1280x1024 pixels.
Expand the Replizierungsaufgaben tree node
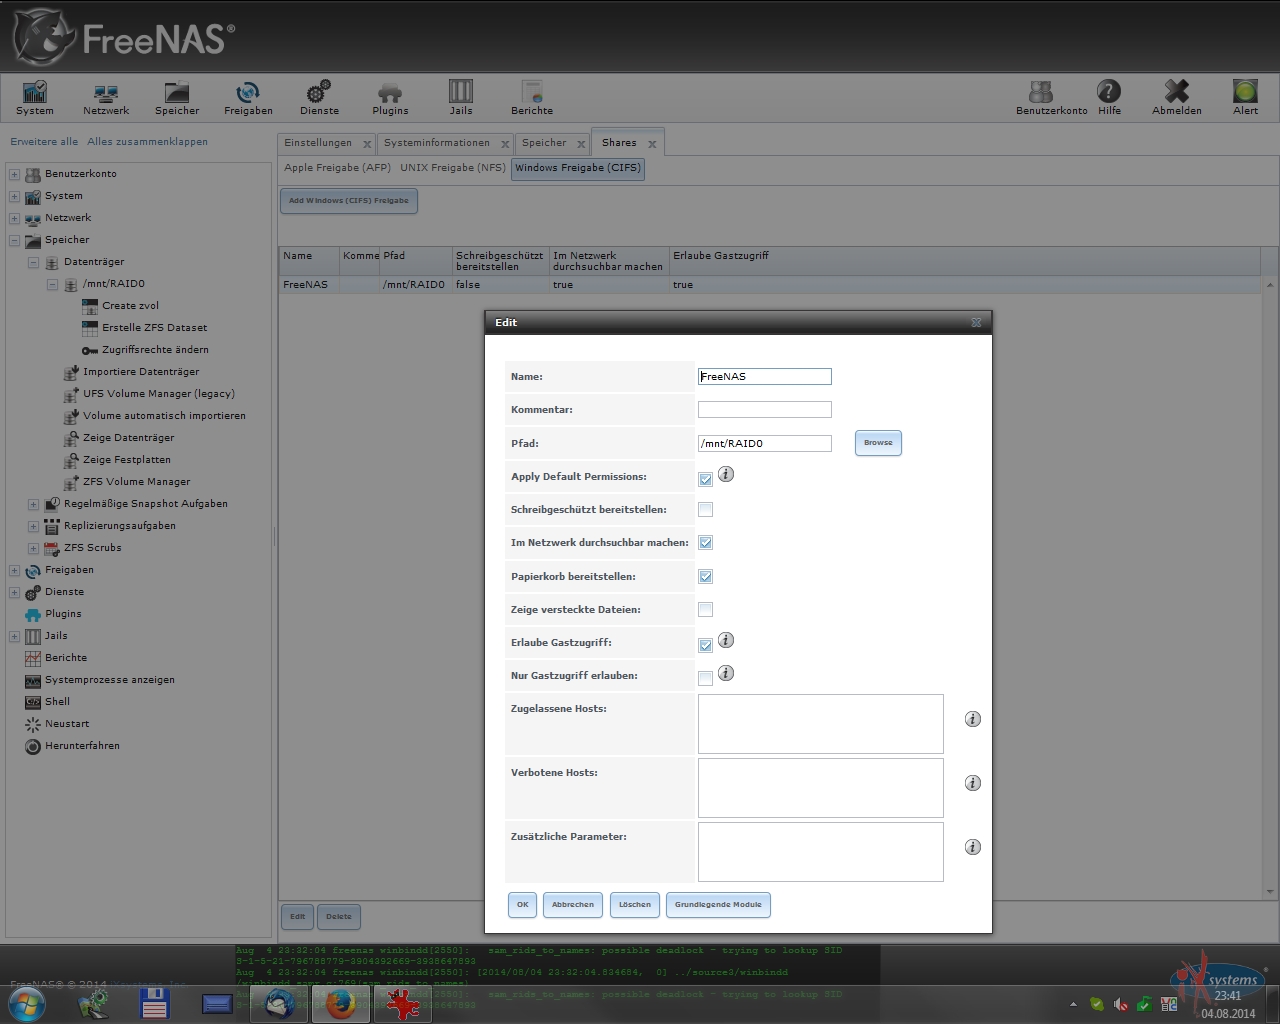click(33, 526)
